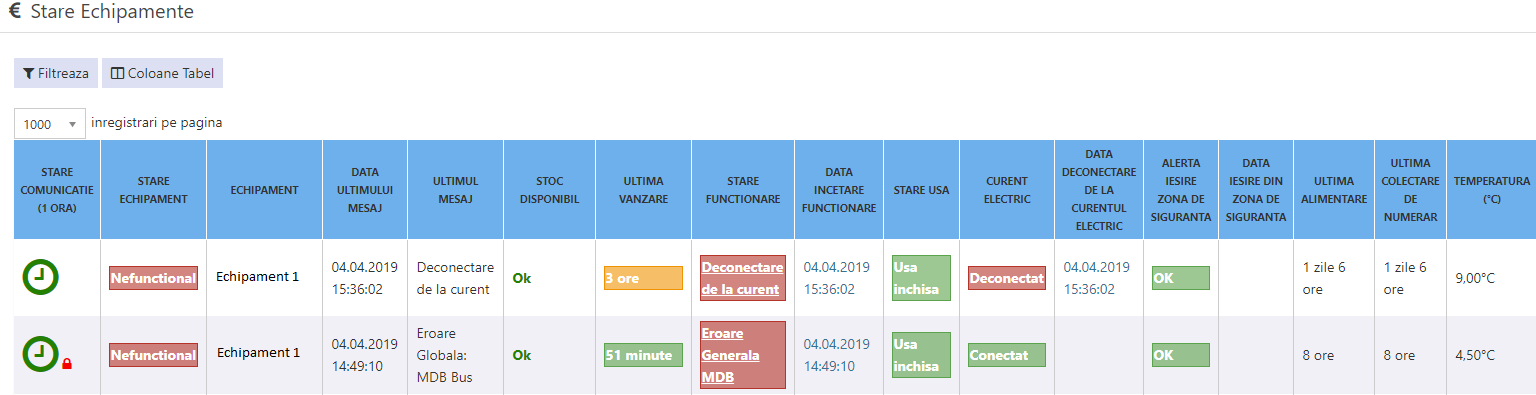Click the 04.04.2019 15:36:02 power disconnect date
This screenshot has width=1536, height=395.
point(1097,278)
